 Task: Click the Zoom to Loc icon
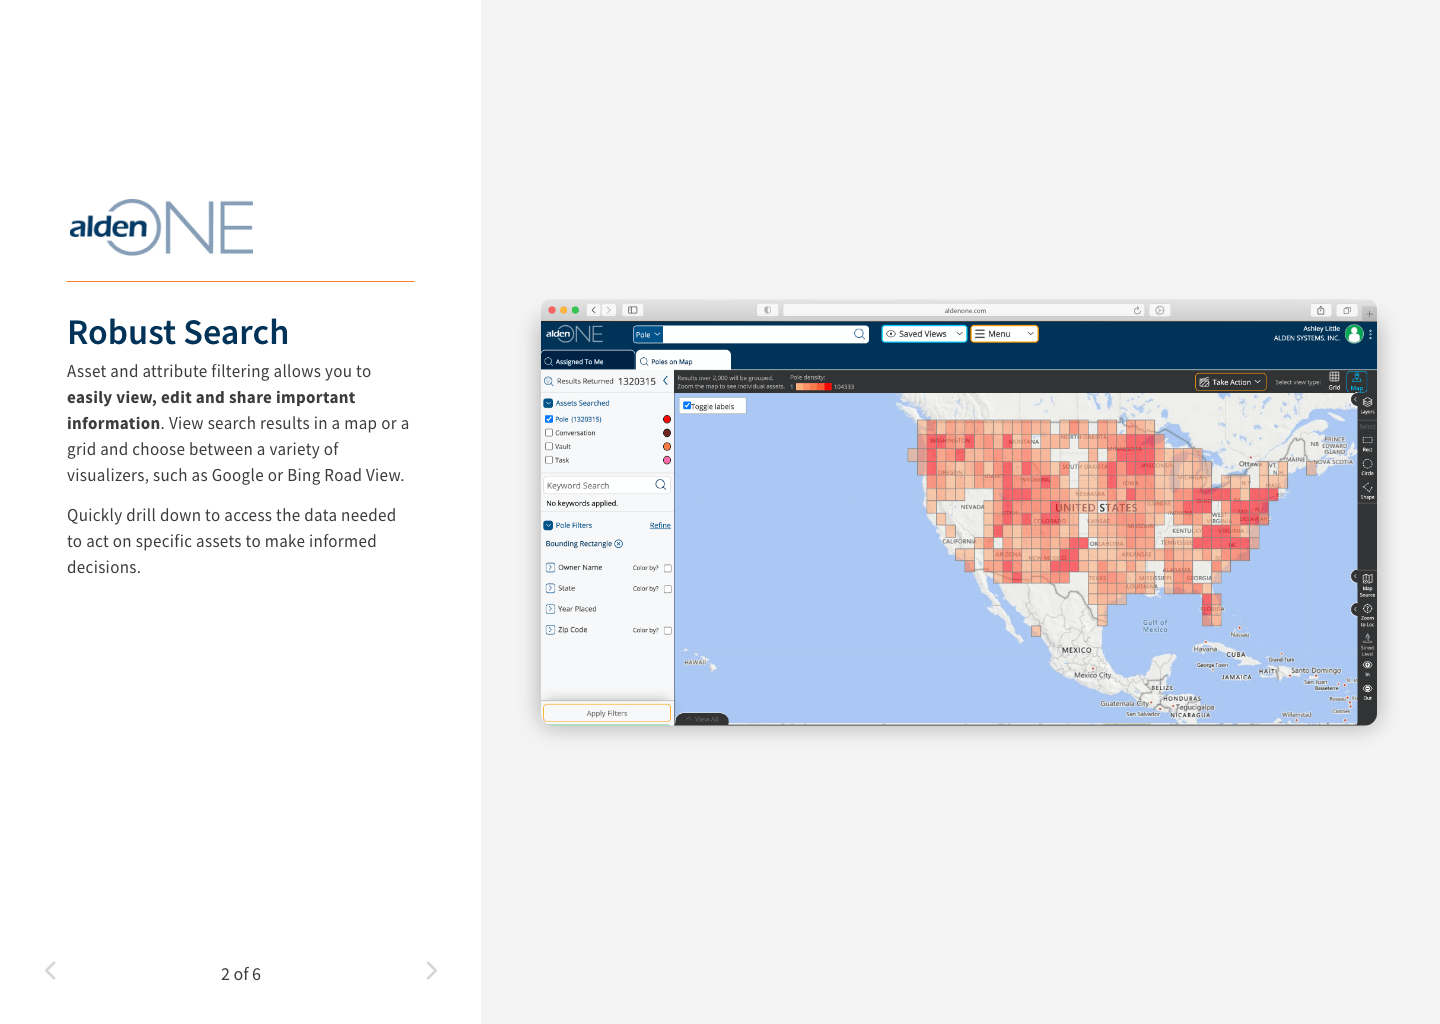pos(1367,610)
